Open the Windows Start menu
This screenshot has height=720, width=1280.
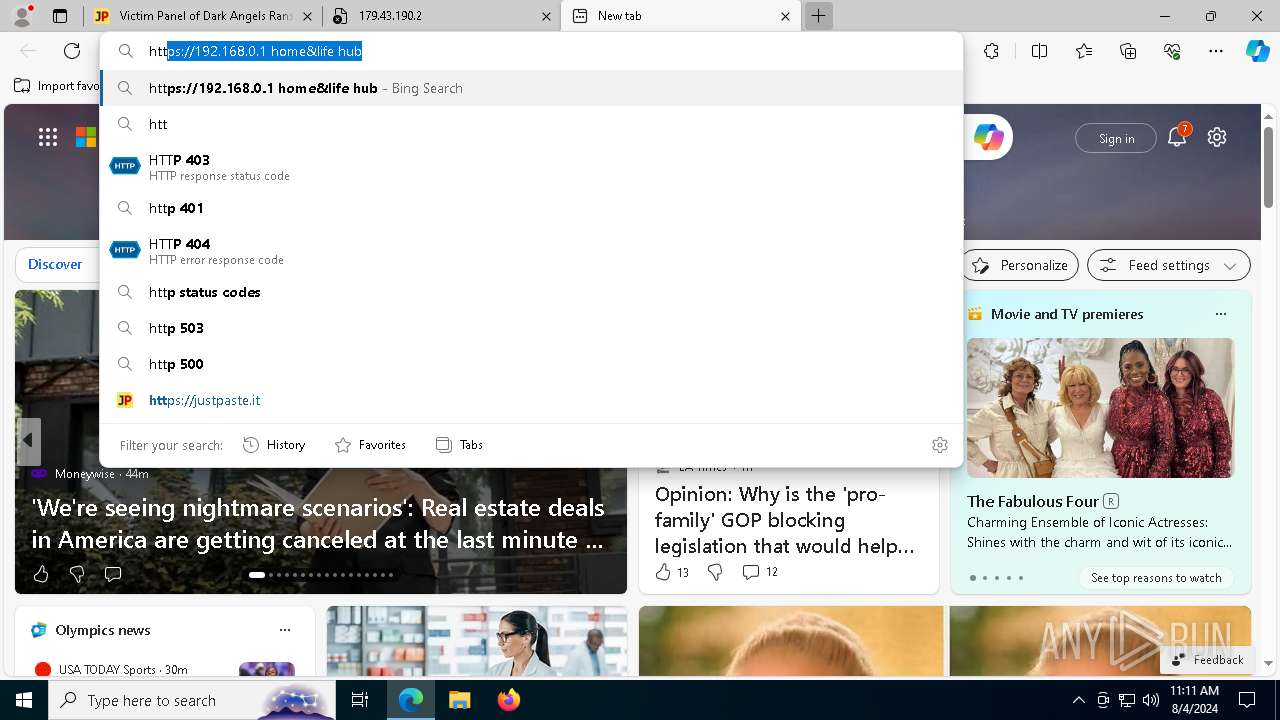(24, 700)
